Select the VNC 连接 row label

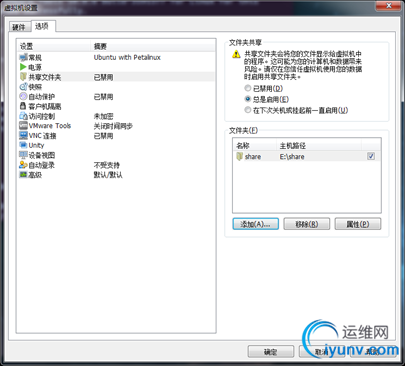[x=42, y=136]
